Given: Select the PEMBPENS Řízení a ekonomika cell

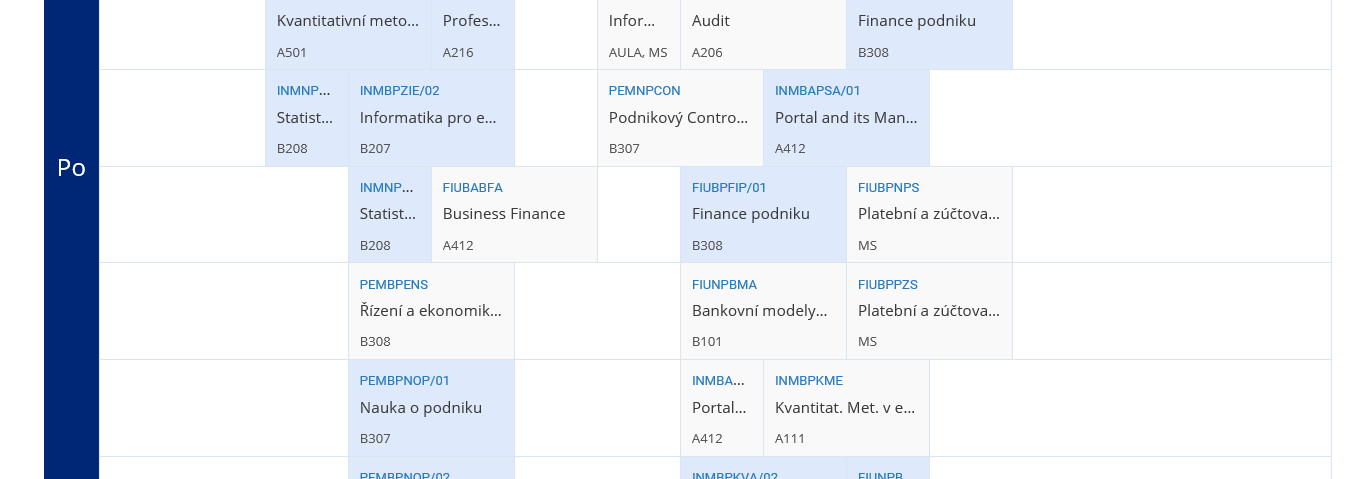Looking at the screenshot, I should (431, 311).
